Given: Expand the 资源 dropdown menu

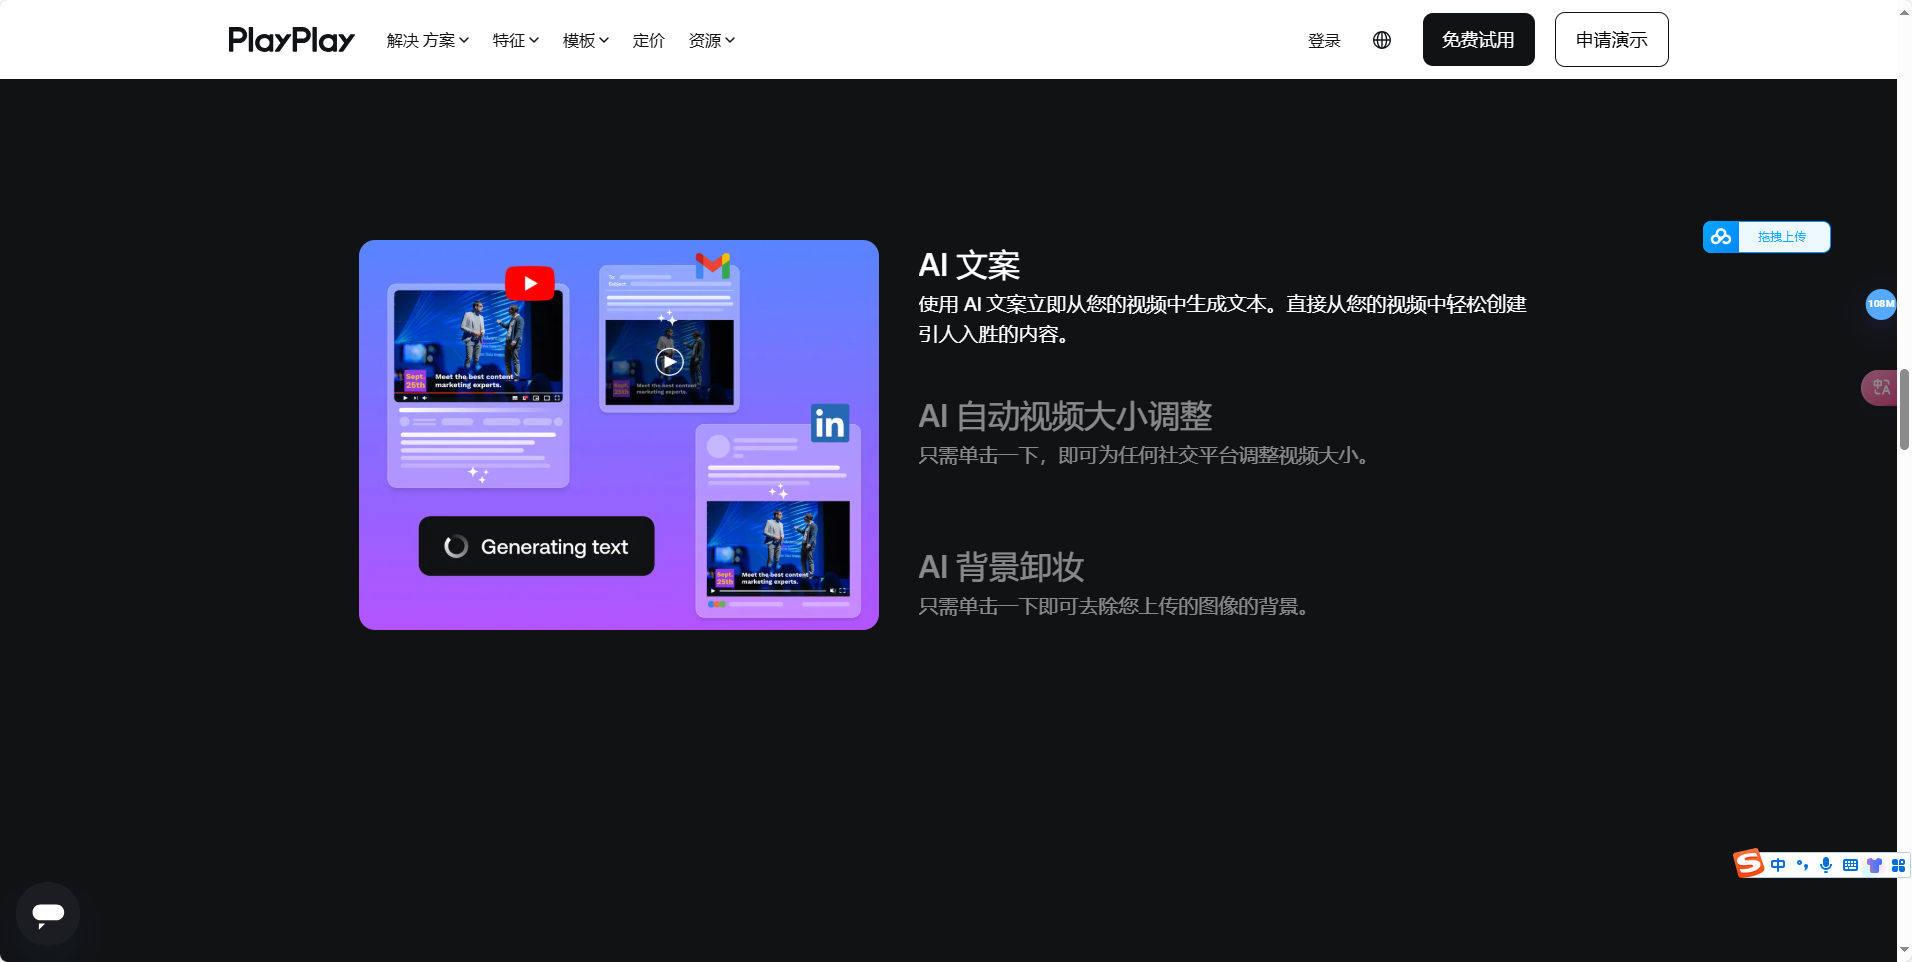Looking at the screenshot, I should coord(712,40).
